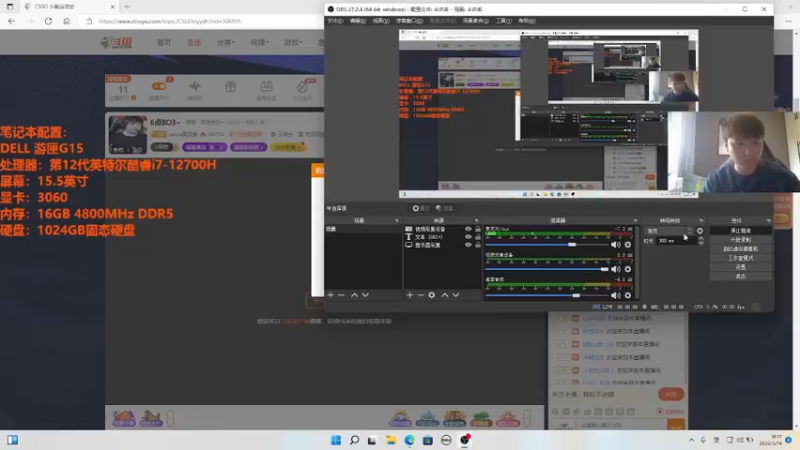The width and height of the screenshot is (800, 450).
Task: Pop out the Controls dock panel
Action: coord(768,220)
